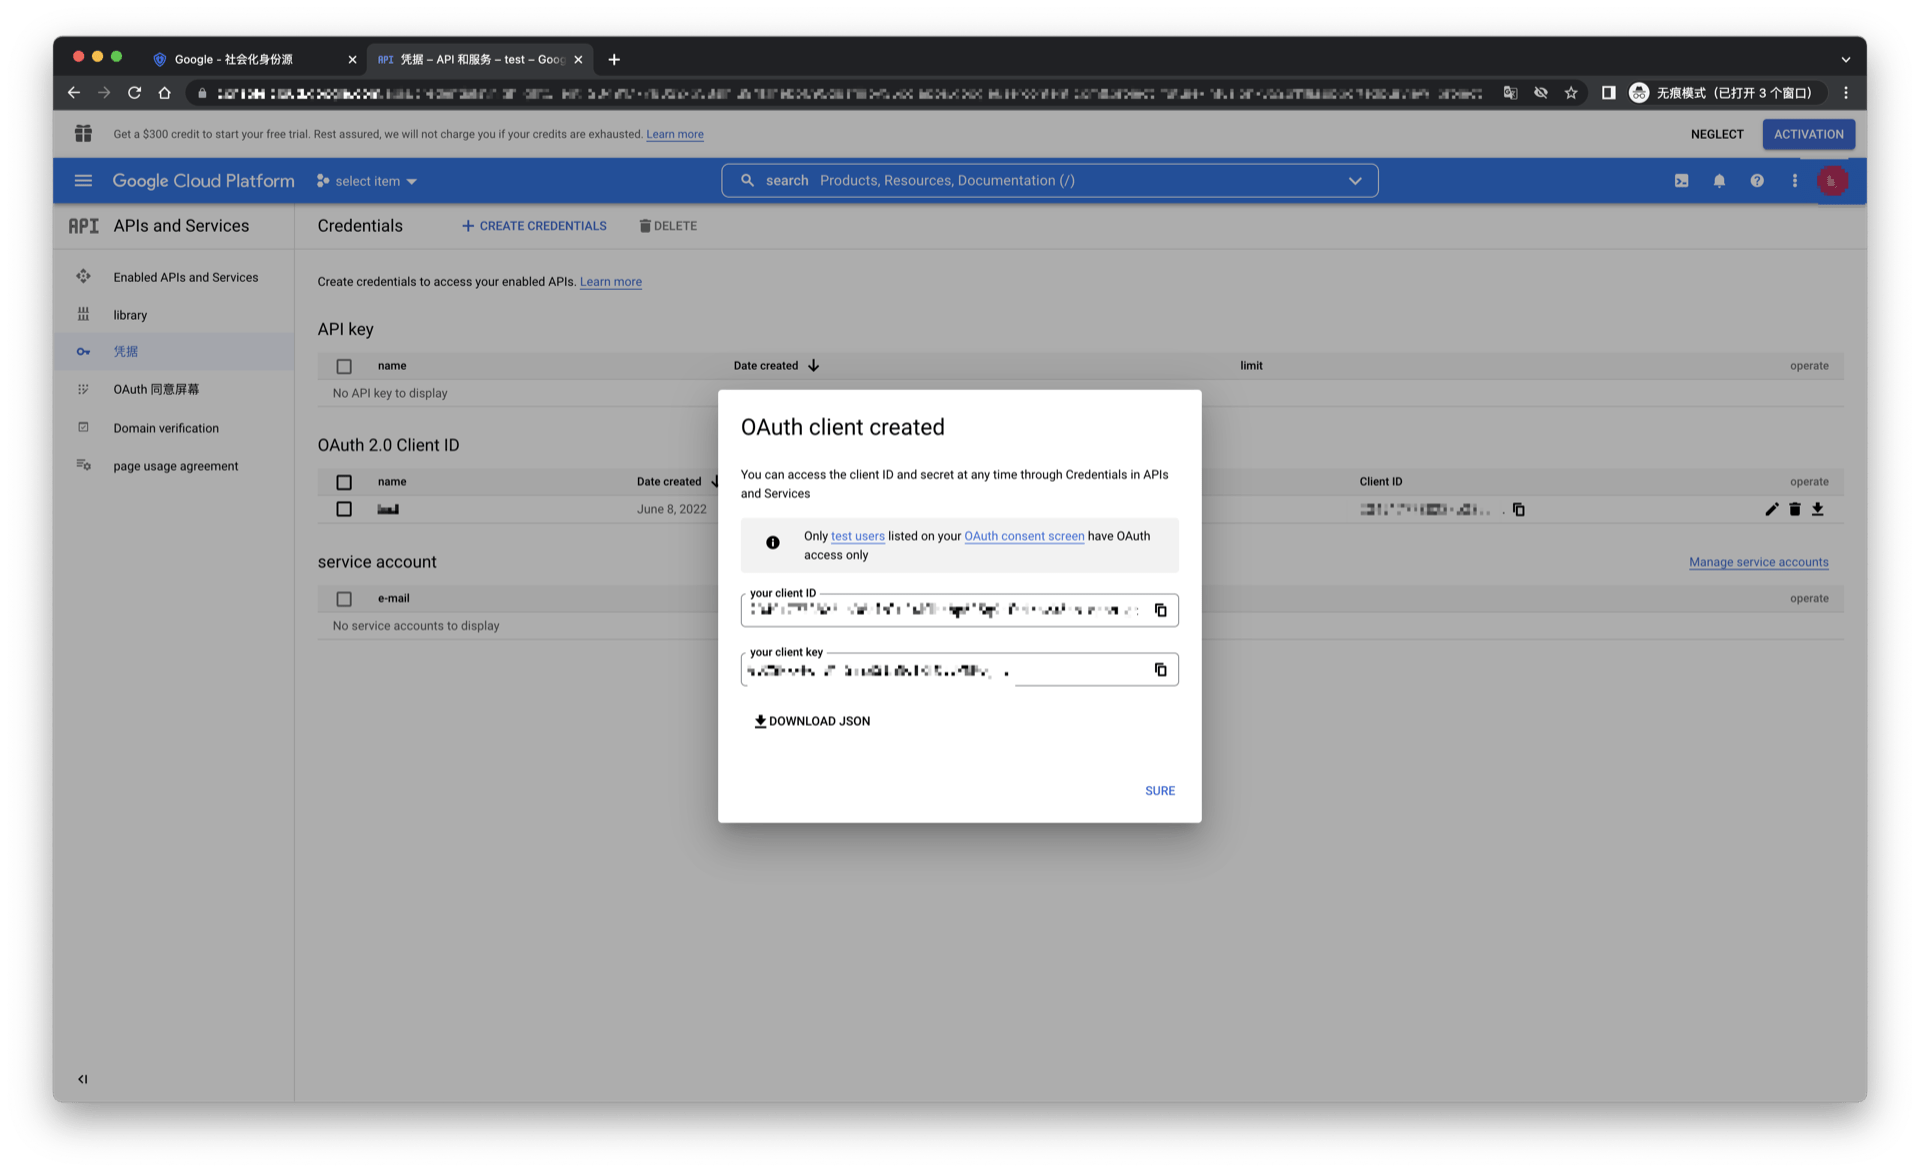
Task: Collapse the left sidebar panel
Action: click(x=83, y=1079)
